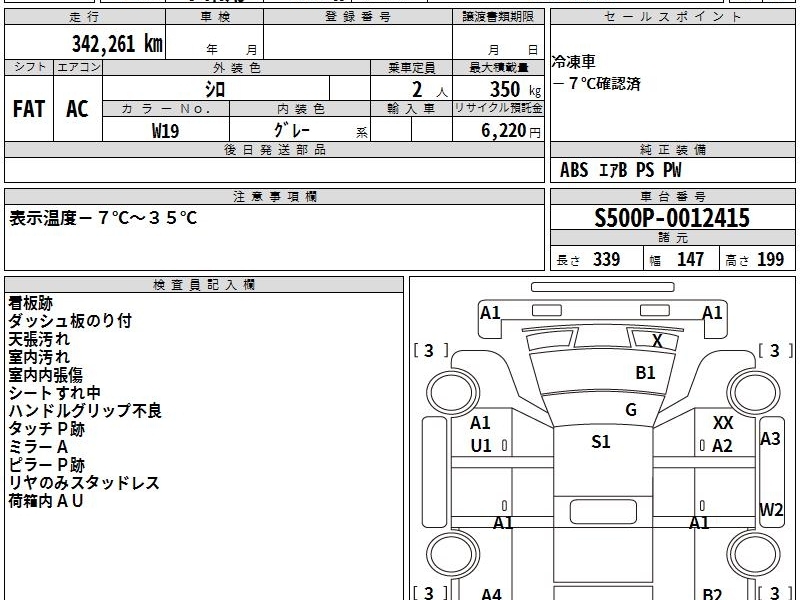
Task: Click inspector note シート すれ中
Action: pos(54,393)
